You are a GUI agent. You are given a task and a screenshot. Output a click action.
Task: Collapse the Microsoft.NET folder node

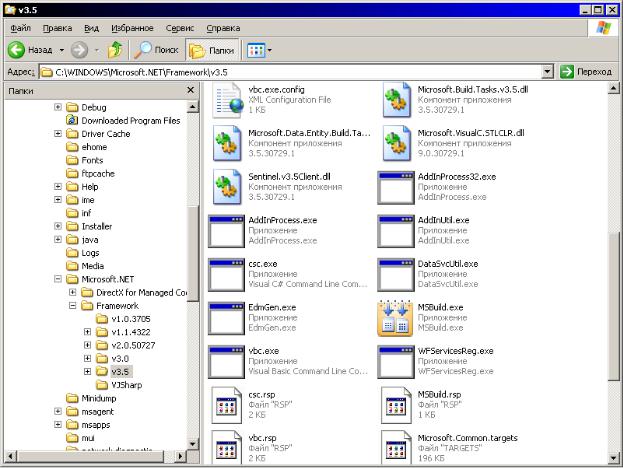pos(58,279)
